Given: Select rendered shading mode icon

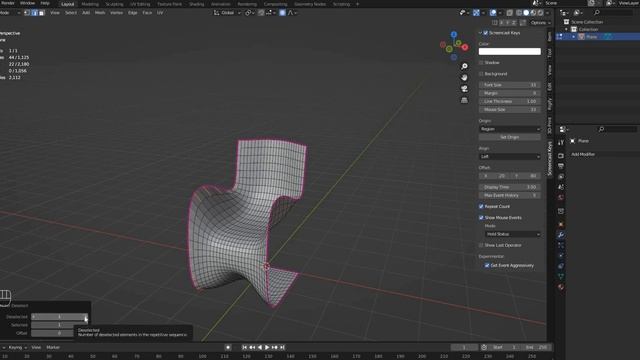Looking at the screenshot, I should click(x=540, y=13).
